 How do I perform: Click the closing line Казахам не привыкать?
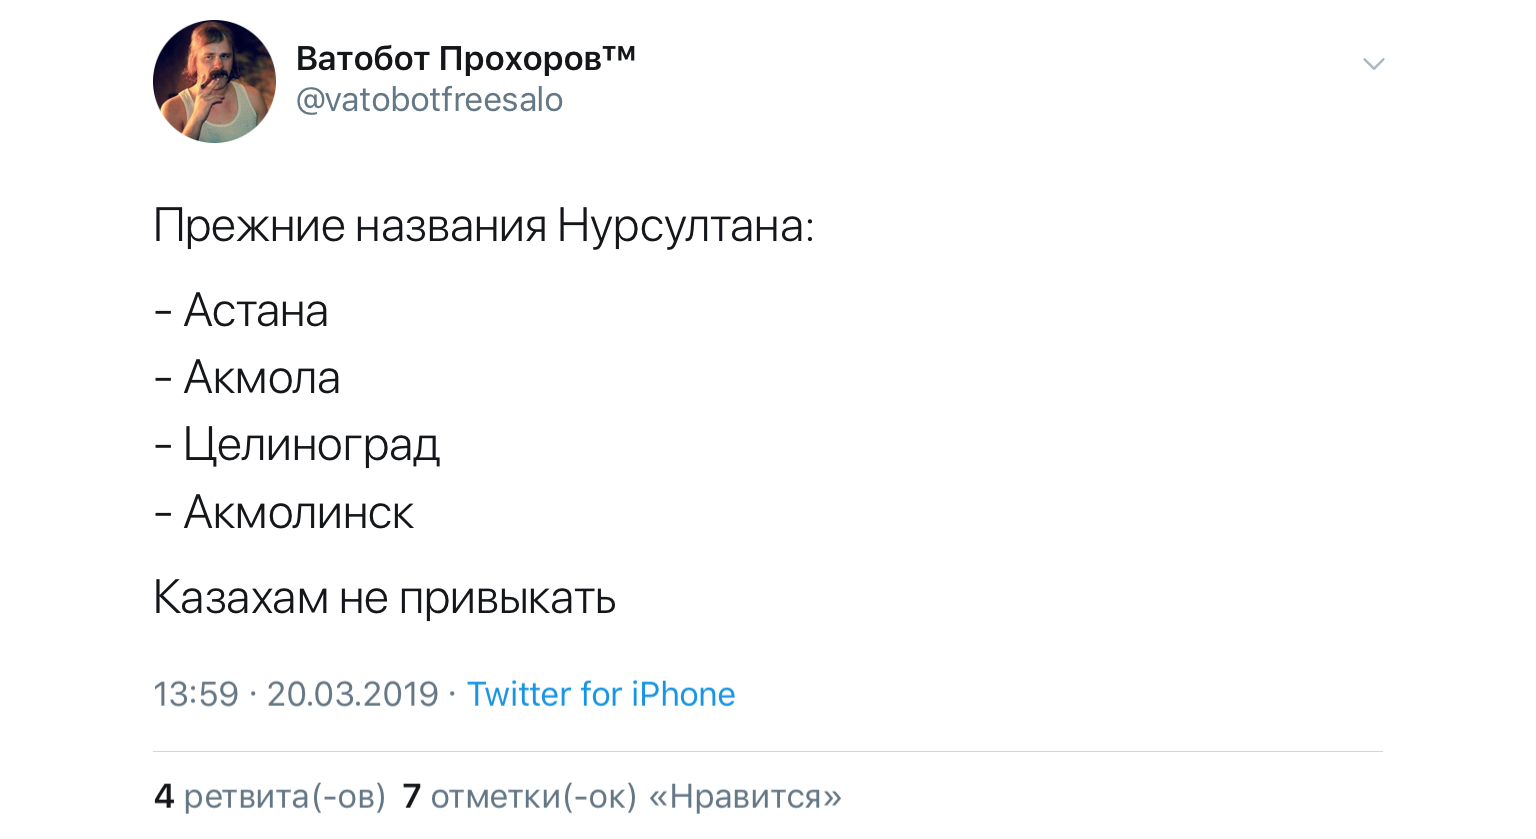pos(384,598)
